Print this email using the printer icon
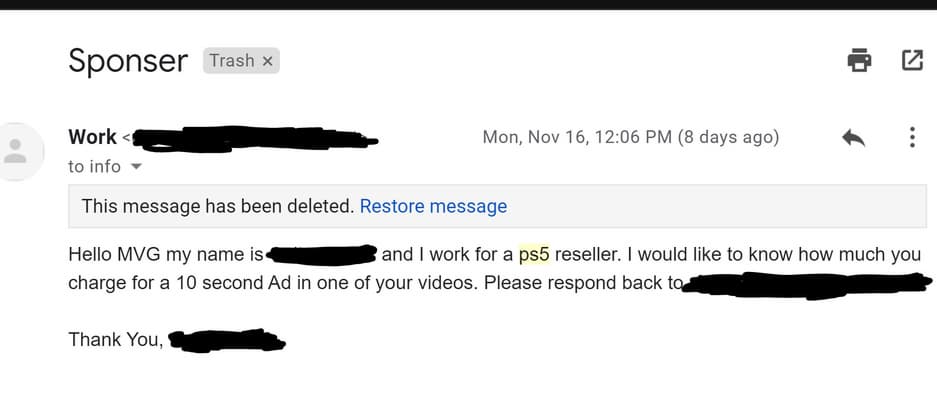Viewport: 937px width, 413px height. coord(859,61)
